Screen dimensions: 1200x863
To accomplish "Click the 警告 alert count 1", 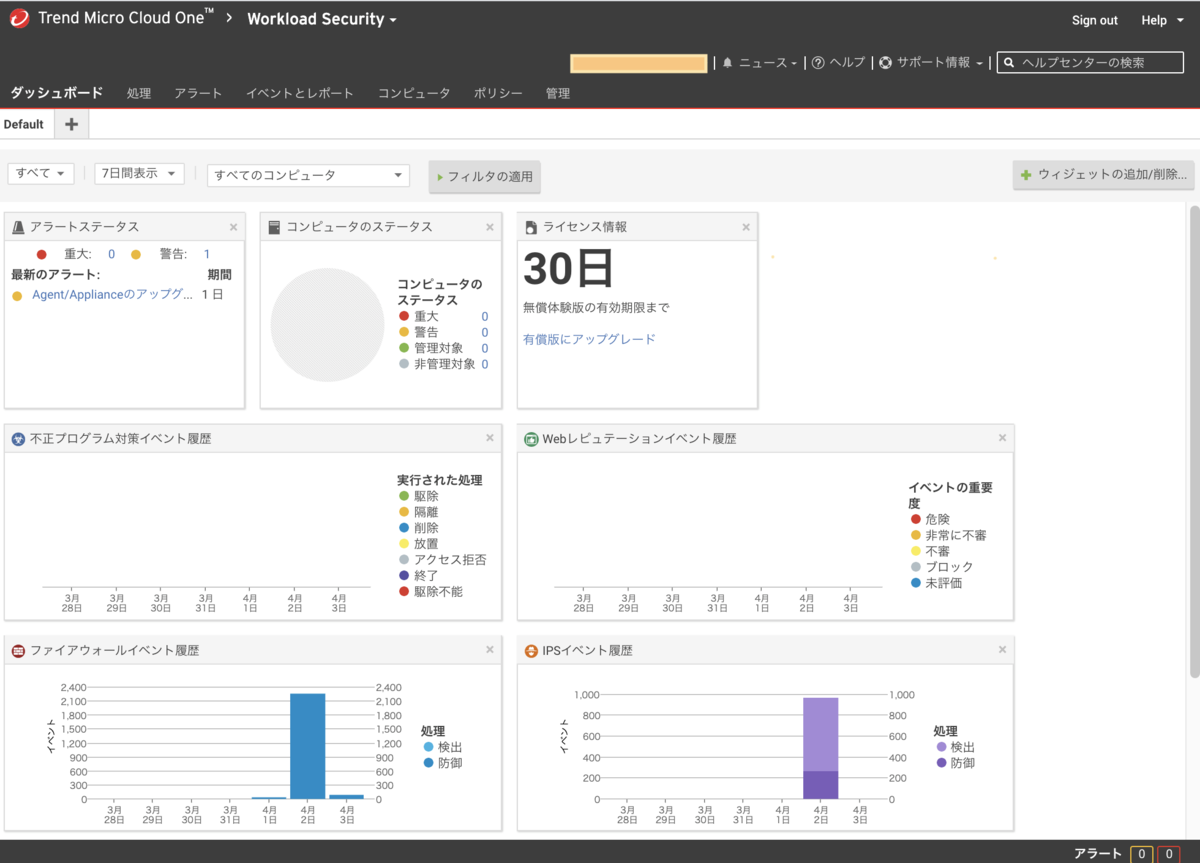I will pyautogui.click(x=207, y=254).
